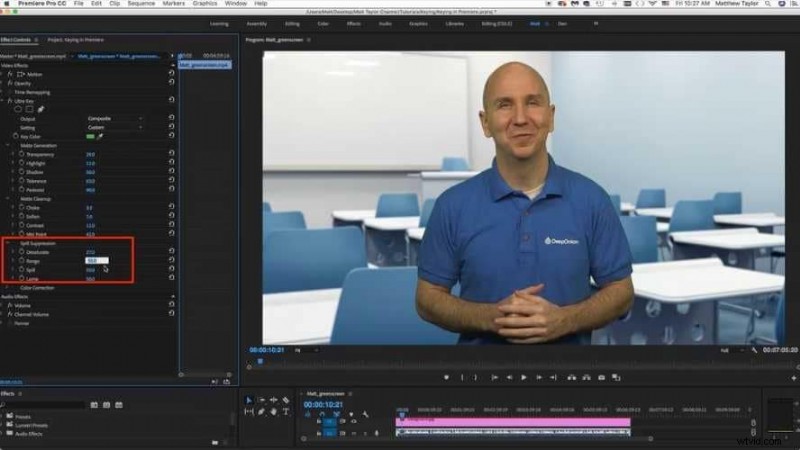This screenshot has height=450, width=800.
Task: Open Program monitor settings wrench
Action: tap(755, 350)
